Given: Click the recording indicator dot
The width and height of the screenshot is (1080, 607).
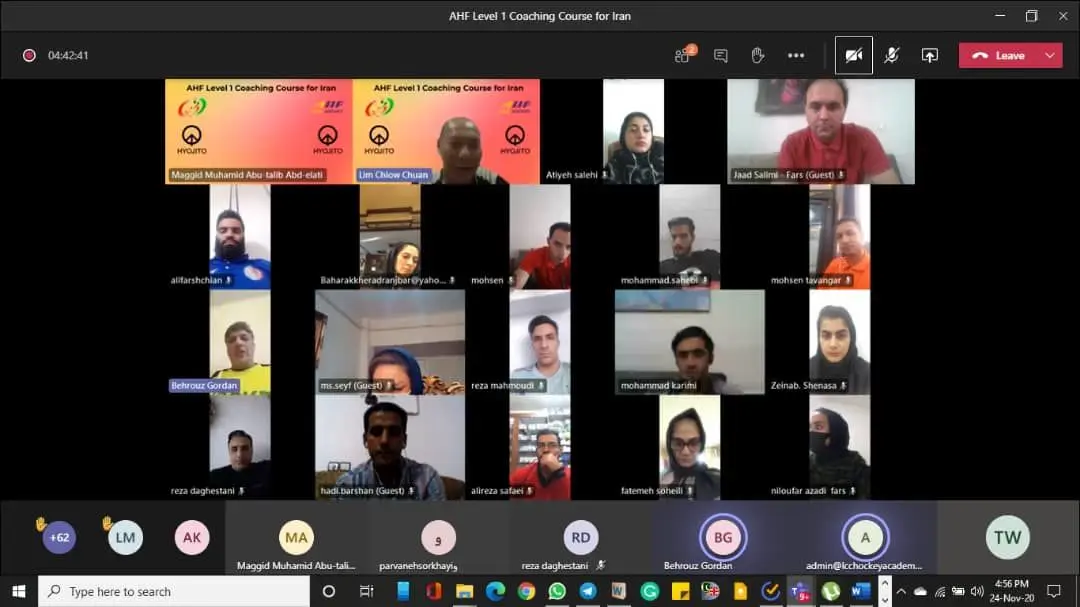Looking at the screenshot, I should (29, 56).
